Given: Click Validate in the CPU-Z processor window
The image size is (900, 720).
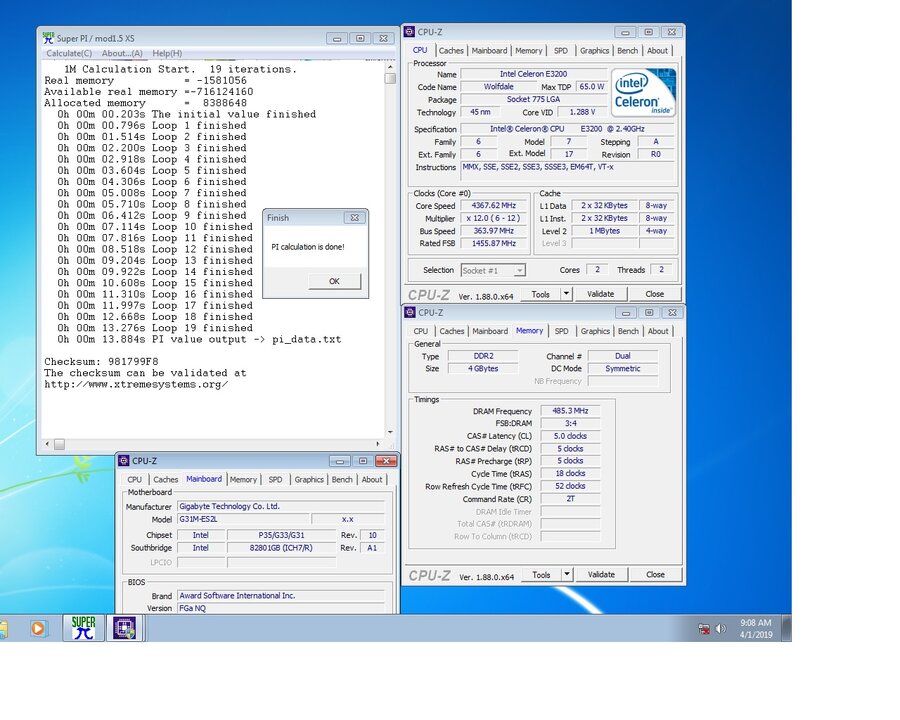Looking at the screenshot, I should click(x=600, y=294).
